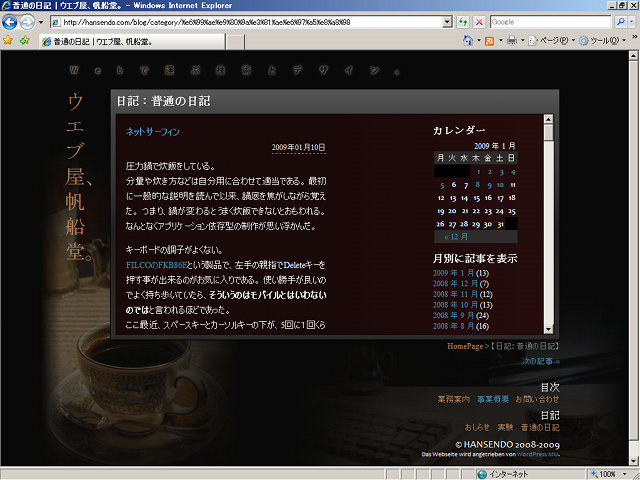Click the browser Back button
Screen dimensions: 640x480
pyautogui.click(x=11, y=22)
